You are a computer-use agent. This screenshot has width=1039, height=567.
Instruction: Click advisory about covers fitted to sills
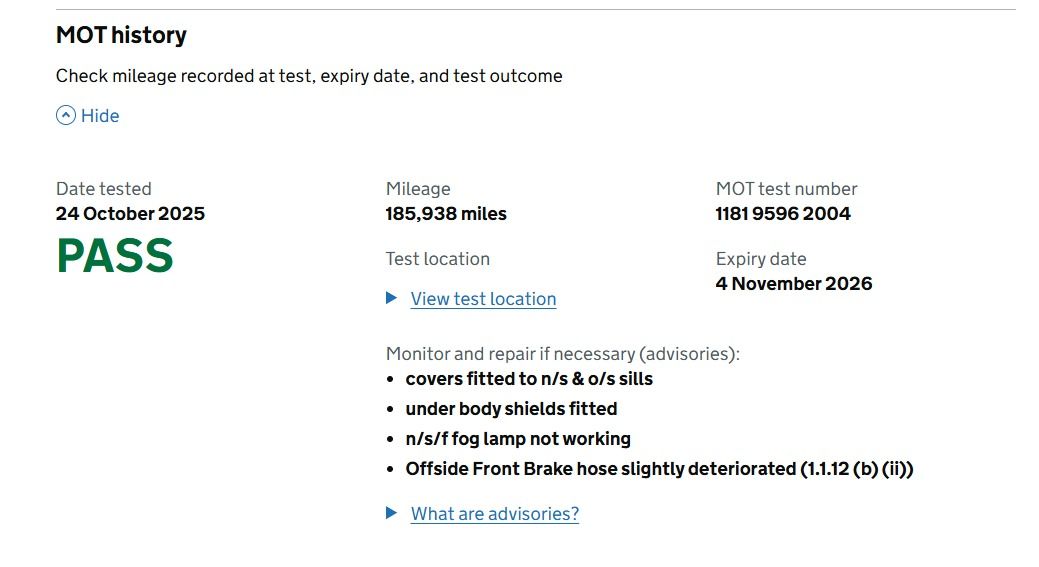point(529,379)
